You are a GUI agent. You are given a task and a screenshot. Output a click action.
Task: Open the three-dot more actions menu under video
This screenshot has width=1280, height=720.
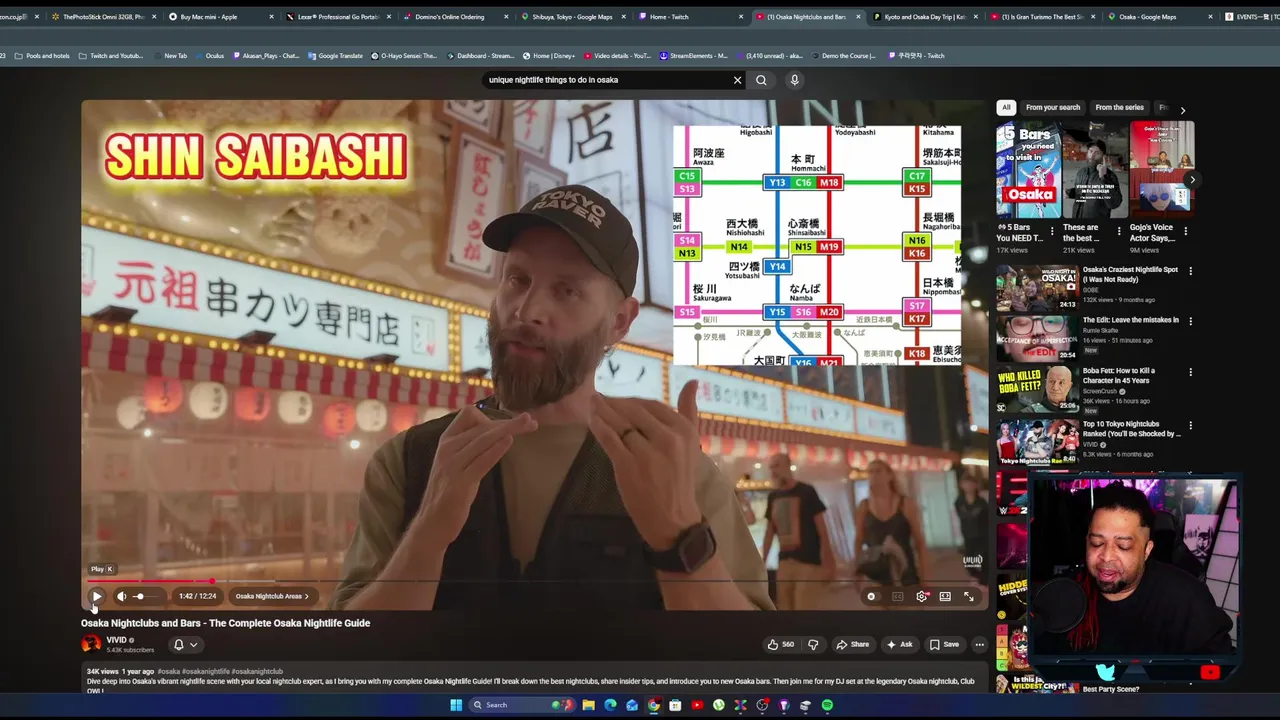(980, 645)
